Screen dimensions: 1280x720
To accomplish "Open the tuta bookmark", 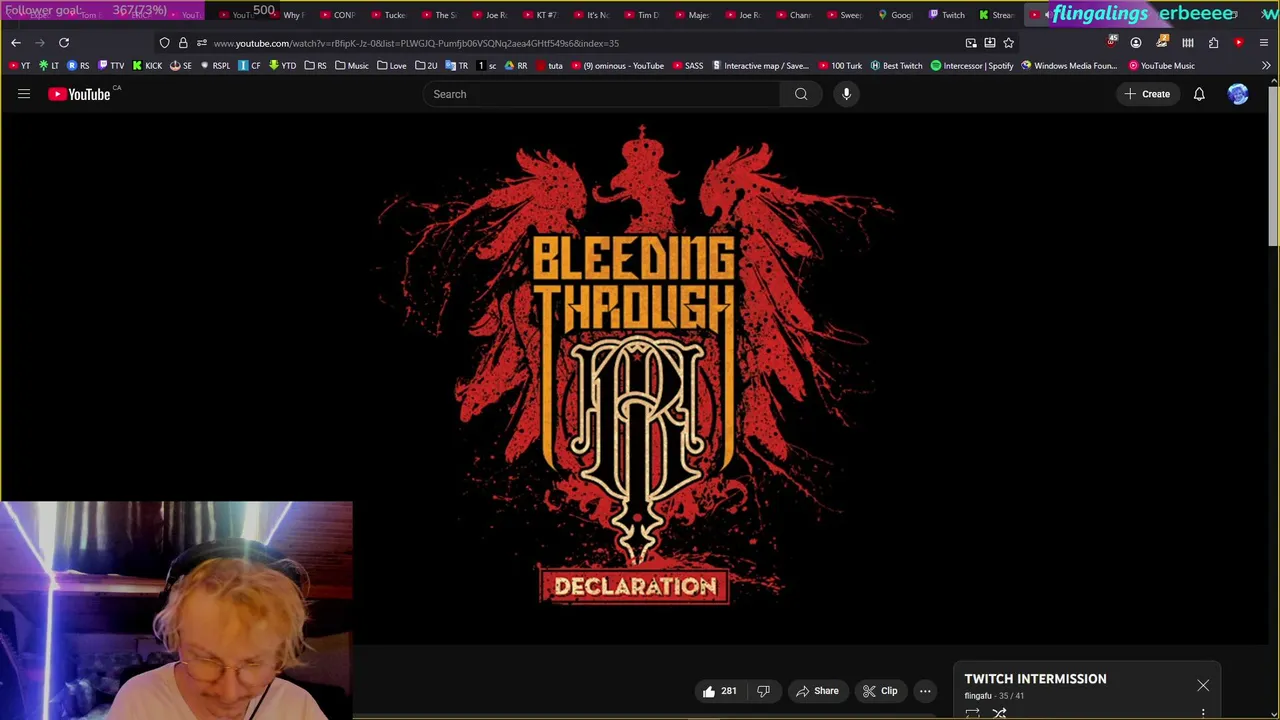I will [x=549, y=66].
